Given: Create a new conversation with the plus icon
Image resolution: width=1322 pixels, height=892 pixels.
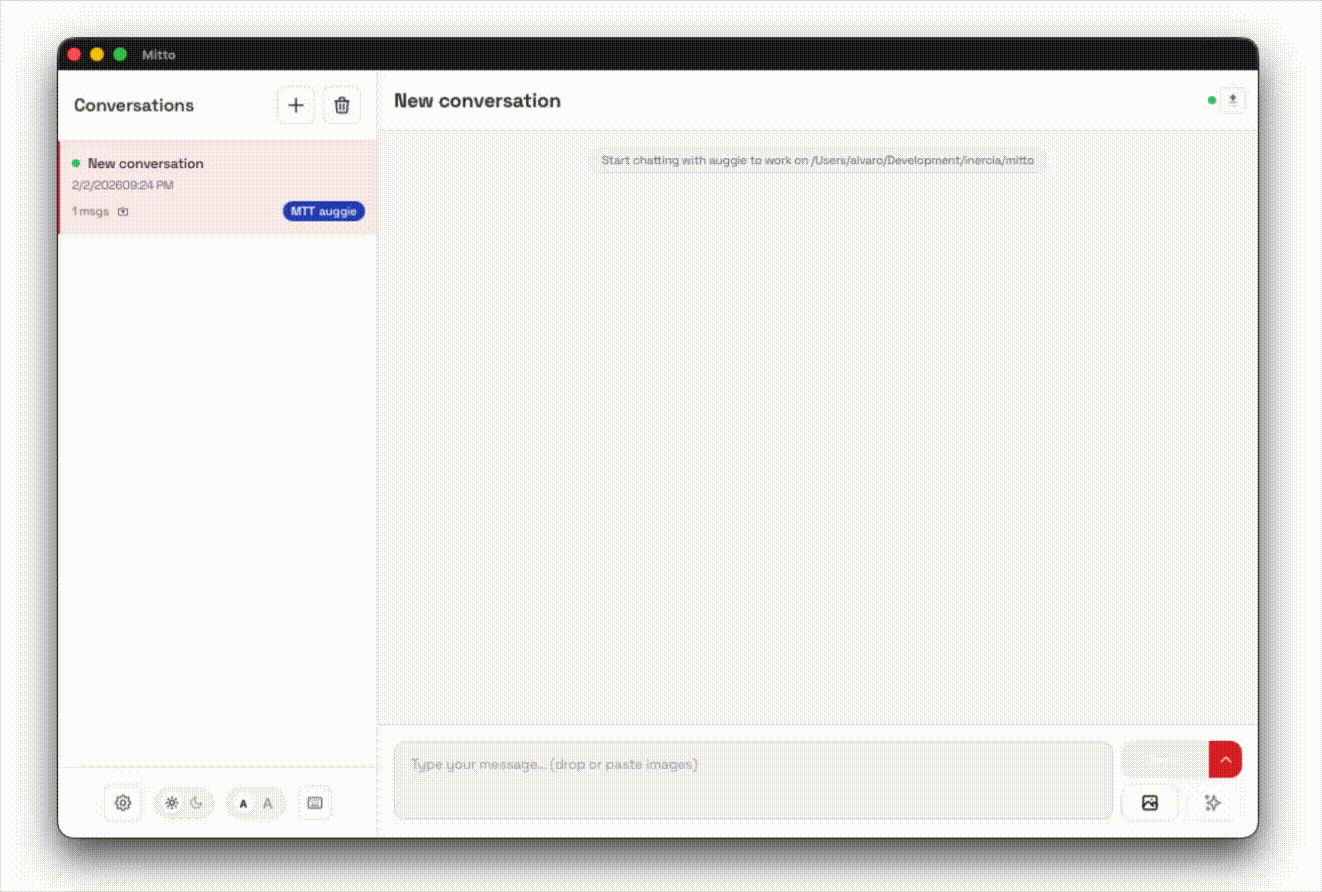Looking at the screenshot, I should click(x=296, y=105).
